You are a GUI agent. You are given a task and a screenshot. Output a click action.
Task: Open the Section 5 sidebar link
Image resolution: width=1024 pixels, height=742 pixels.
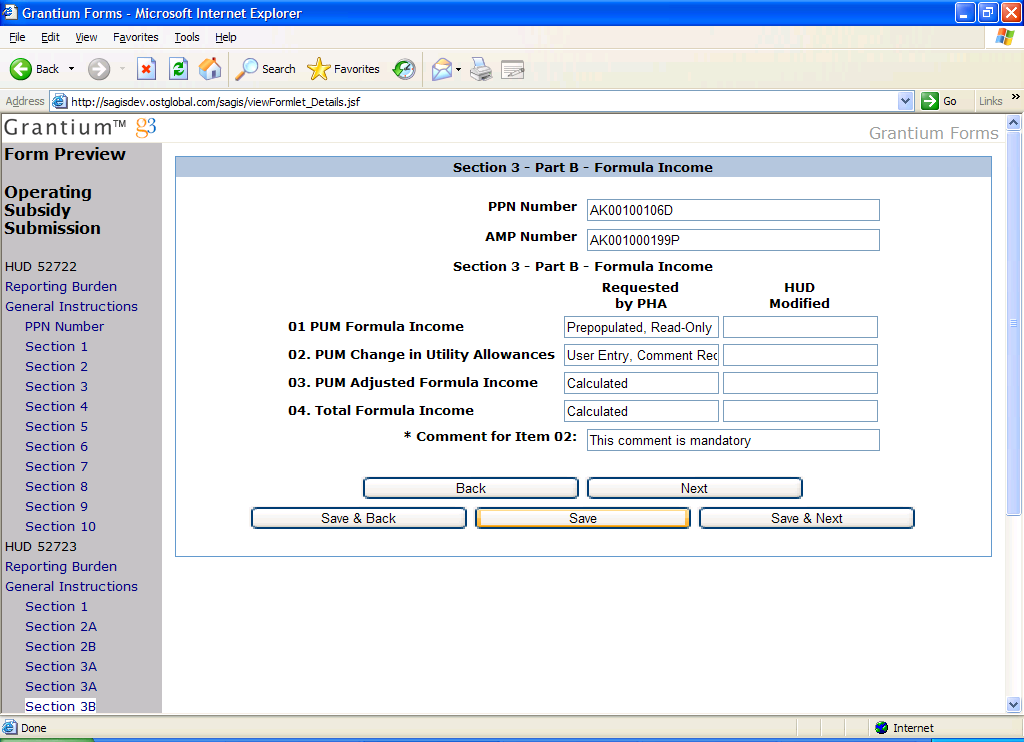point(56,426)
